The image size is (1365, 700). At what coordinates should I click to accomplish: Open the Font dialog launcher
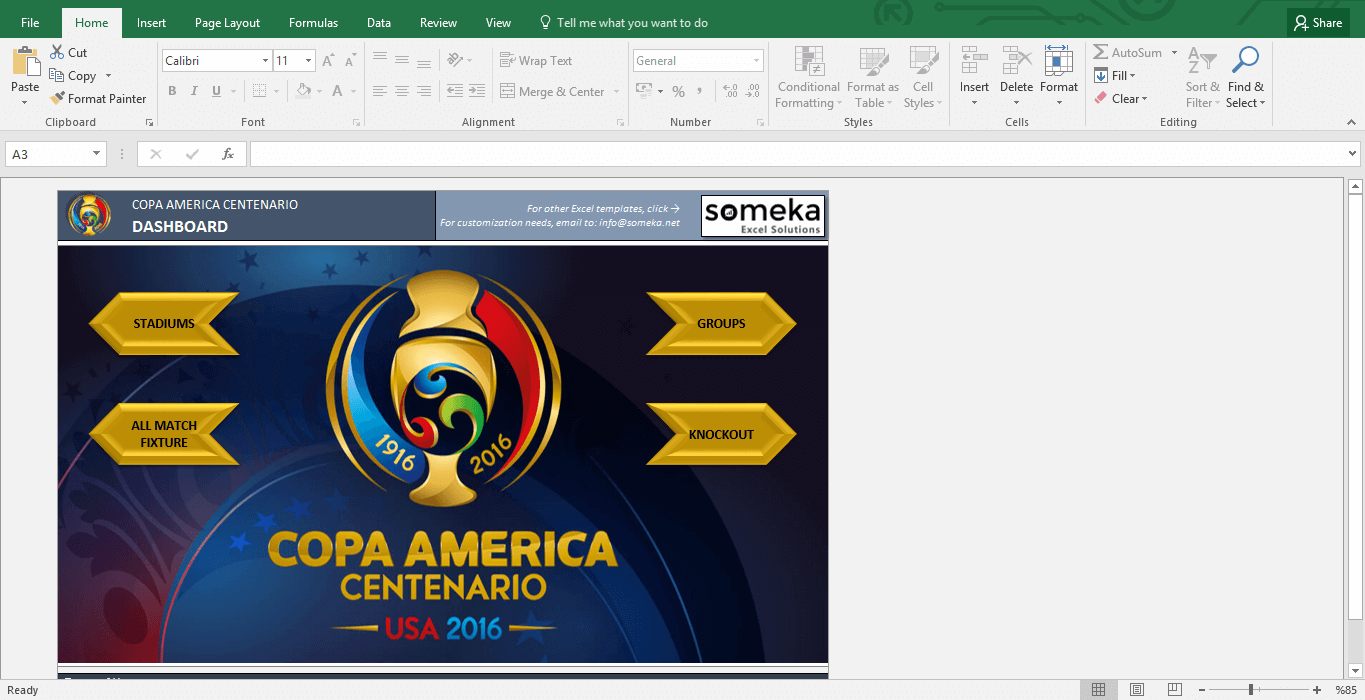pyautogui.click(x=356, y=122)
